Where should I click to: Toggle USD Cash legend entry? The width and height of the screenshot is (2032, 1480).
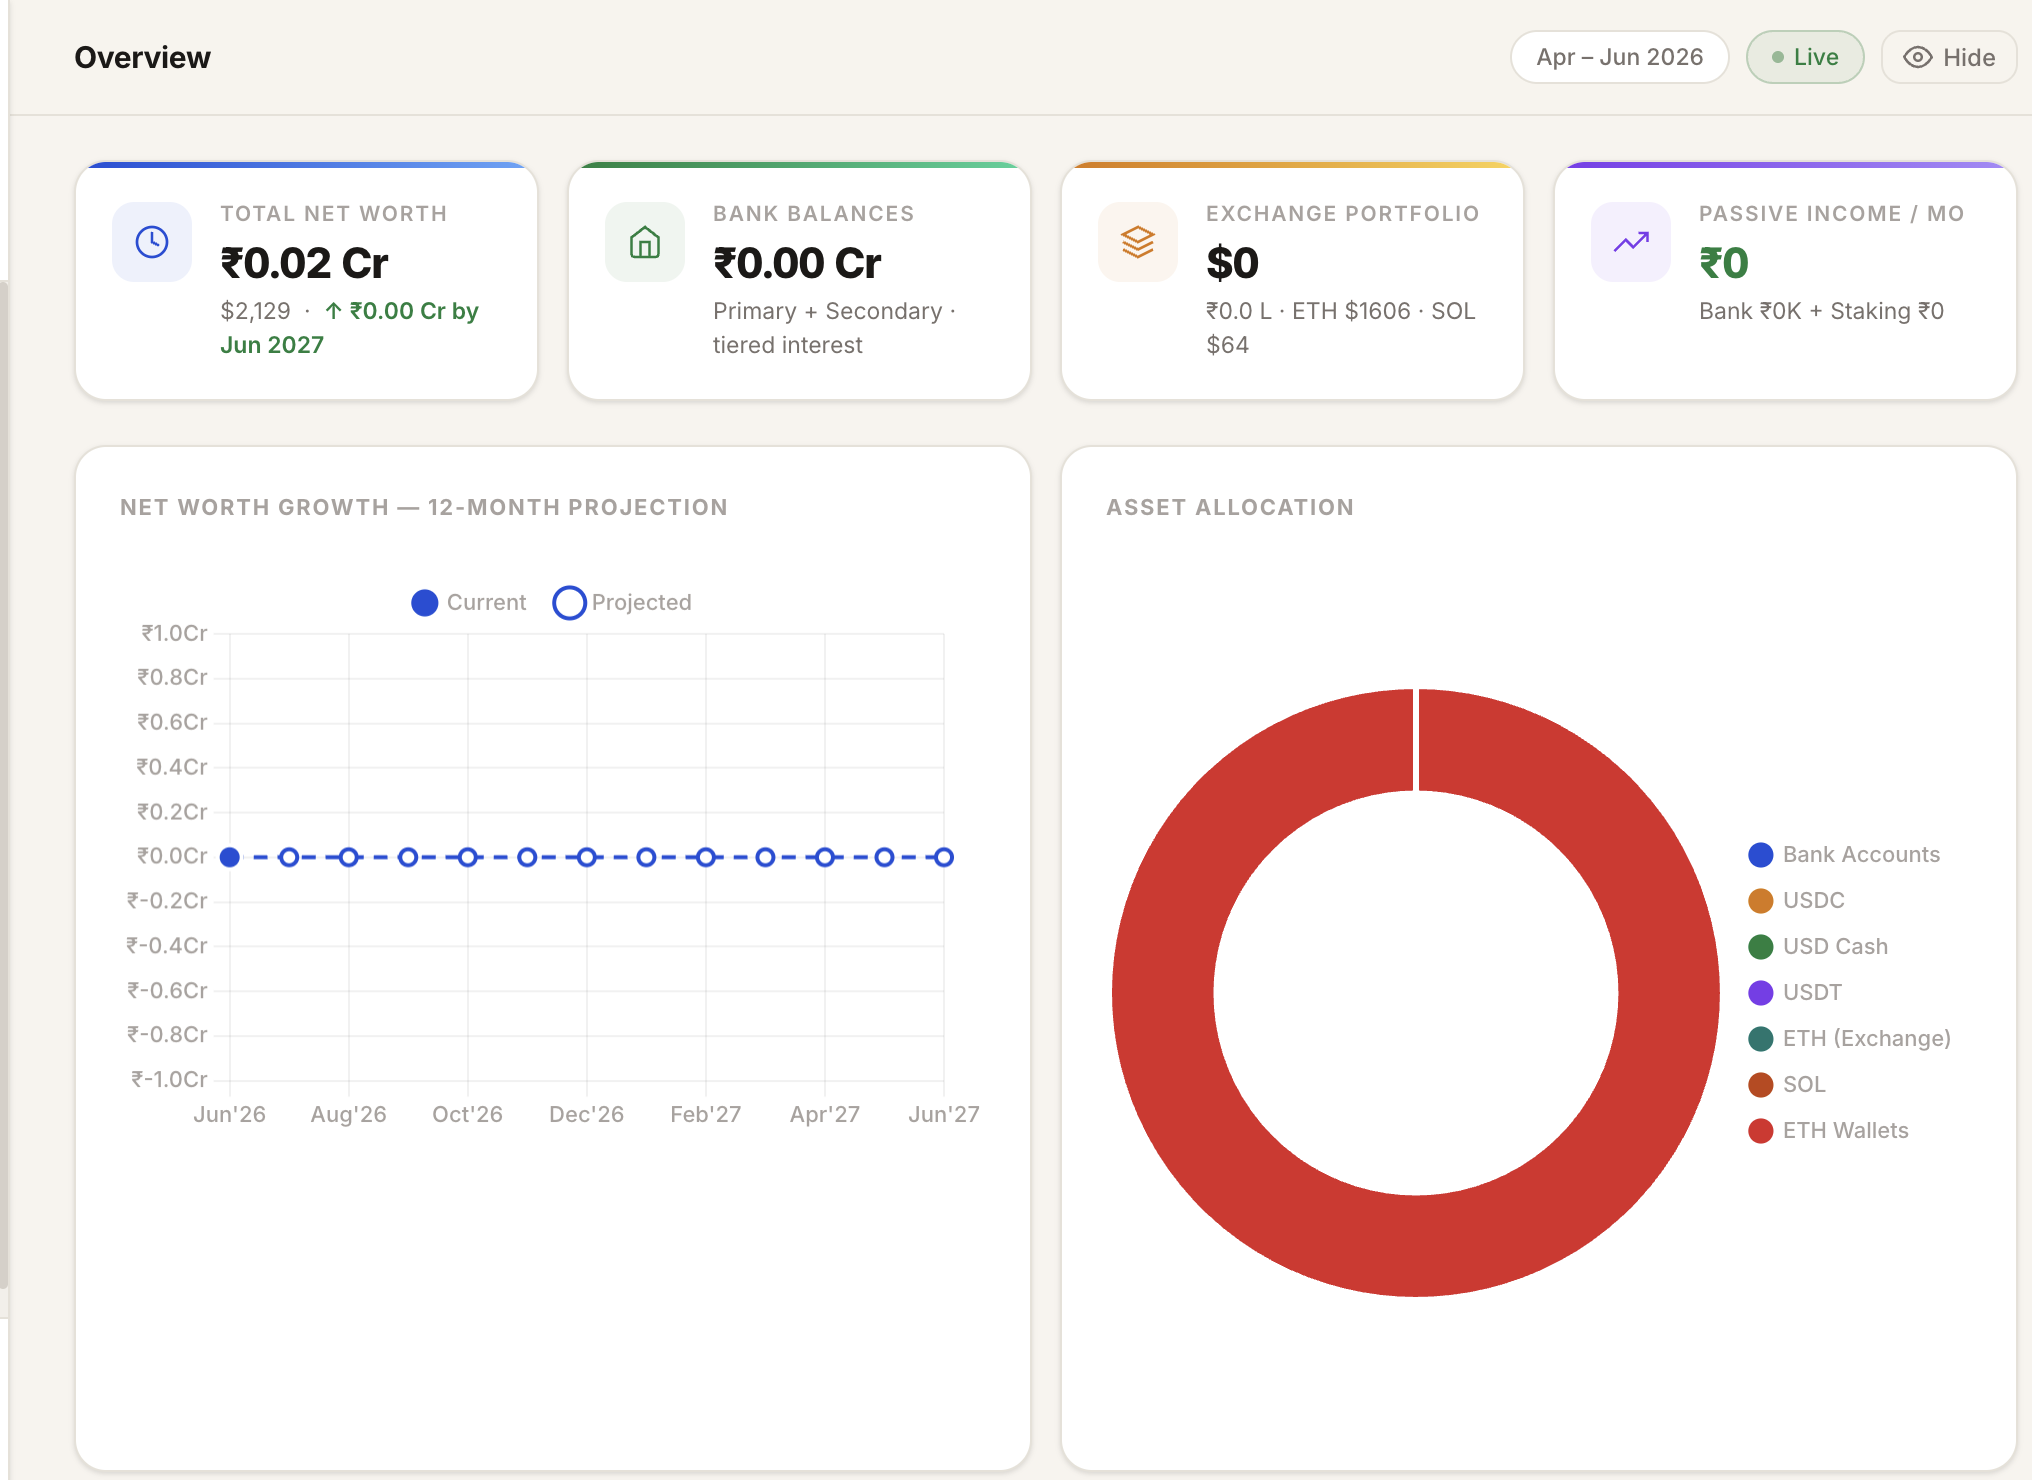click(1818, 946)
